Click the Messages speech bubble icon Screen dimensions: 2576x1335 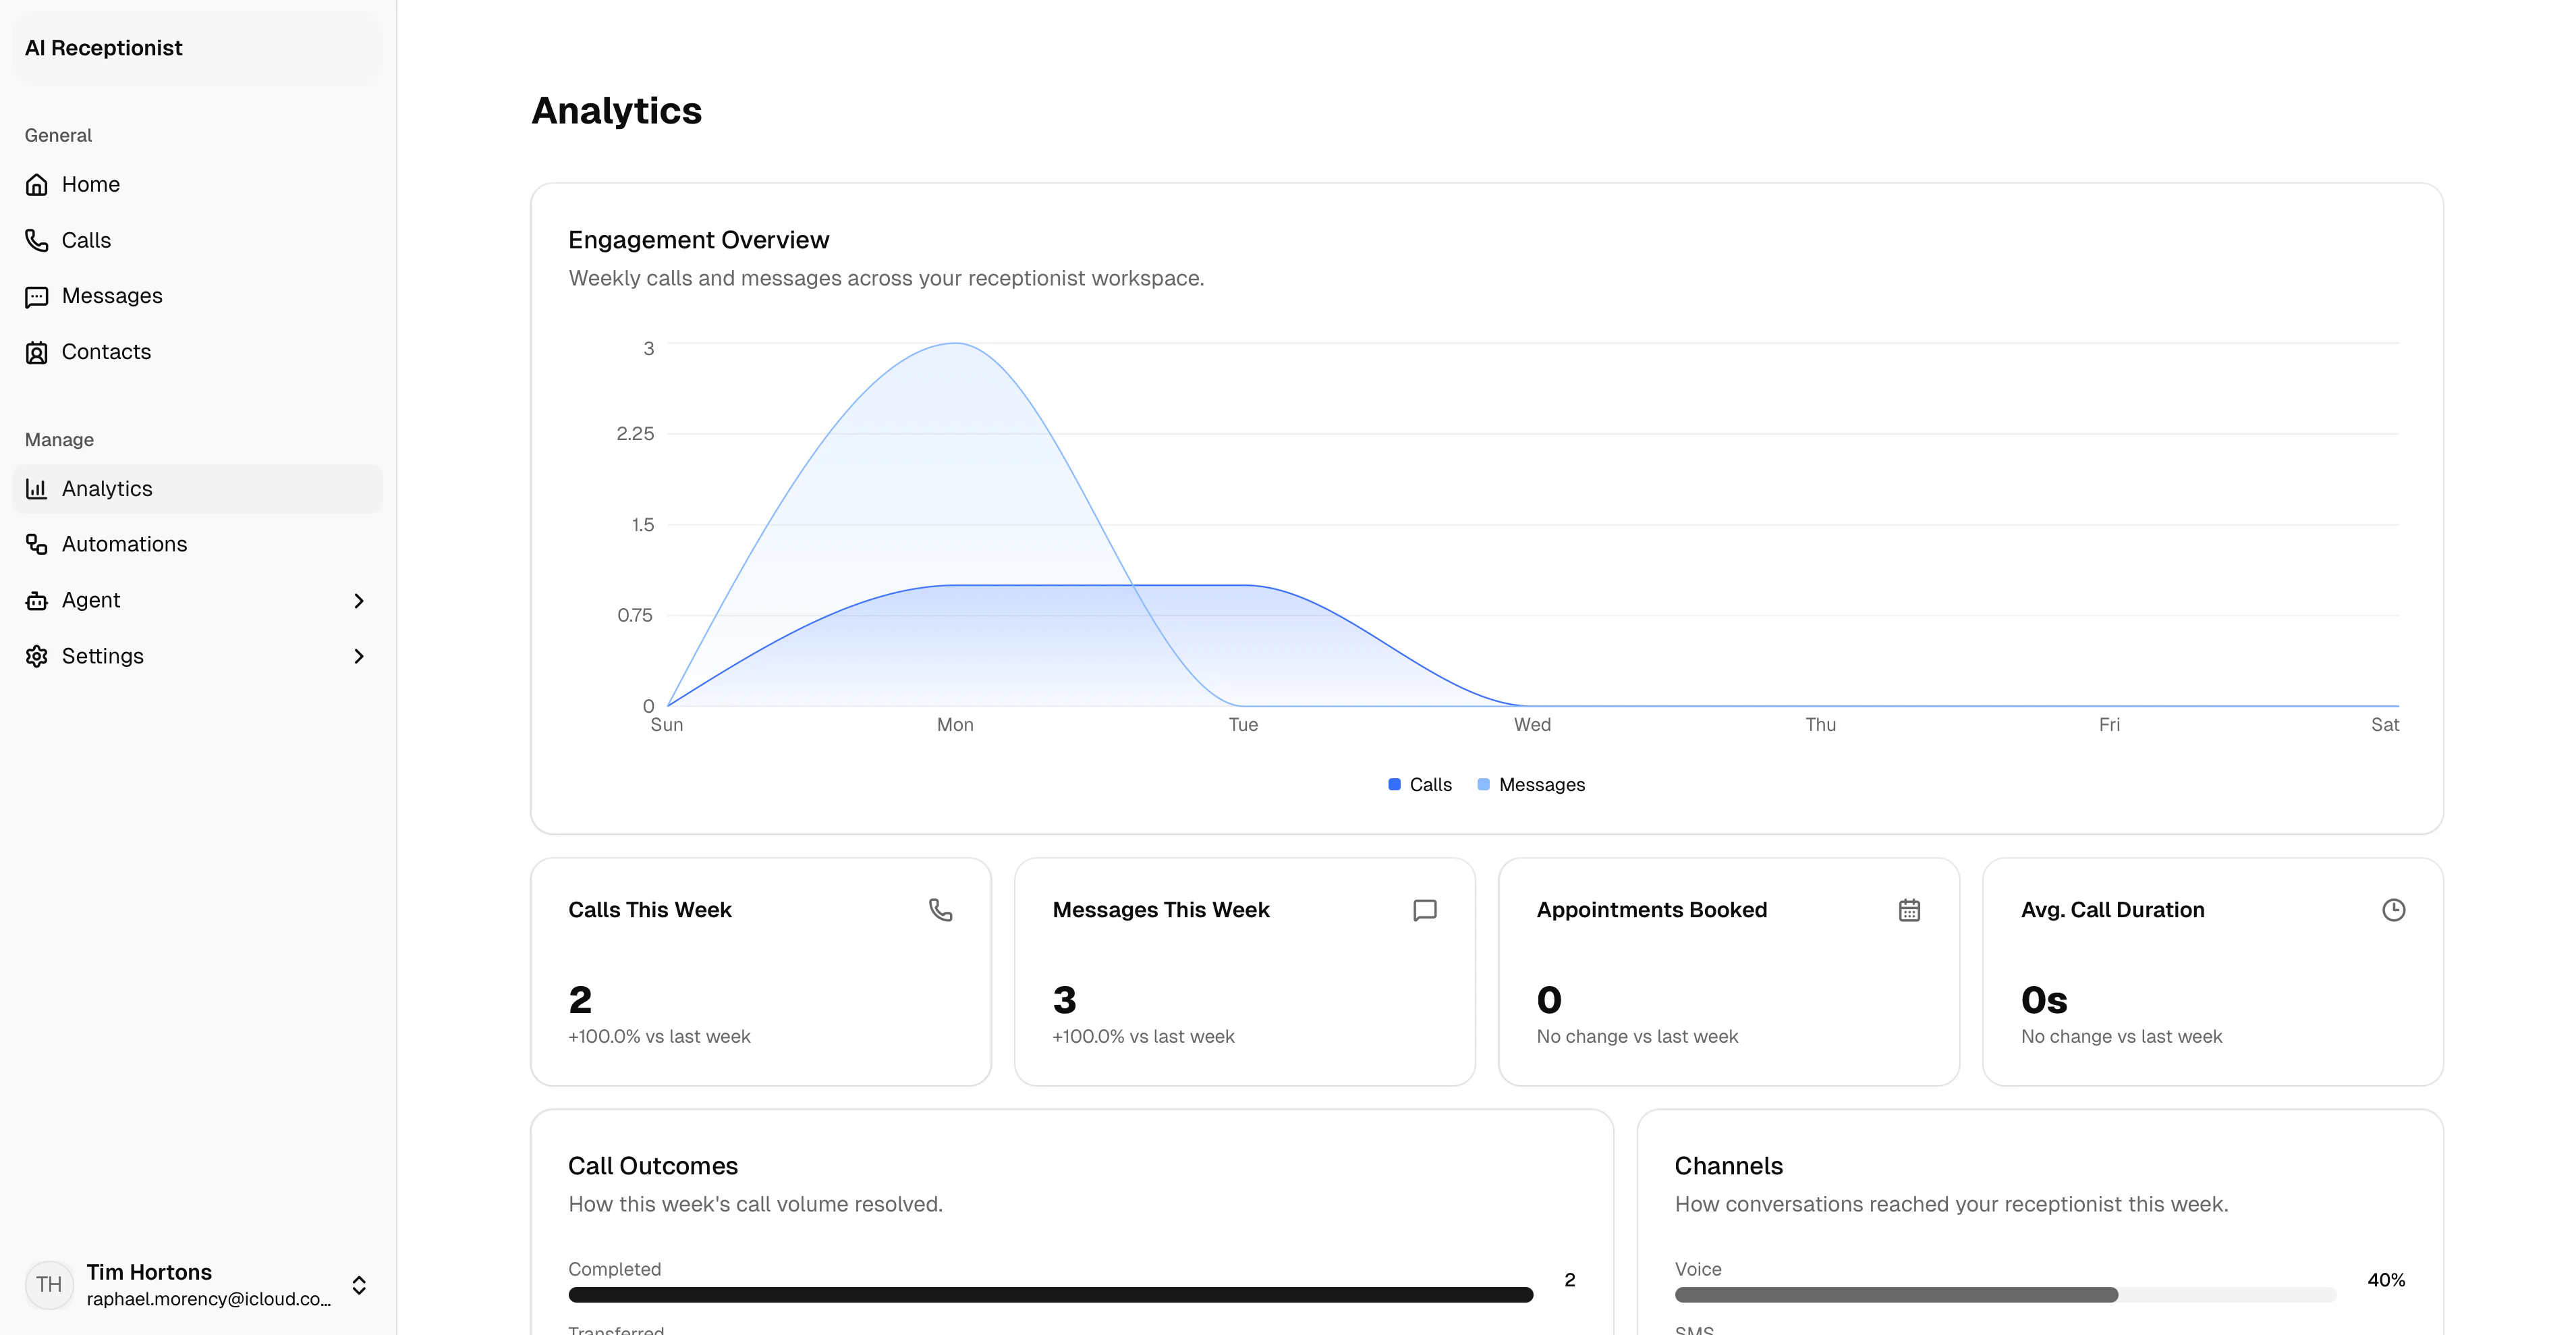37,296
